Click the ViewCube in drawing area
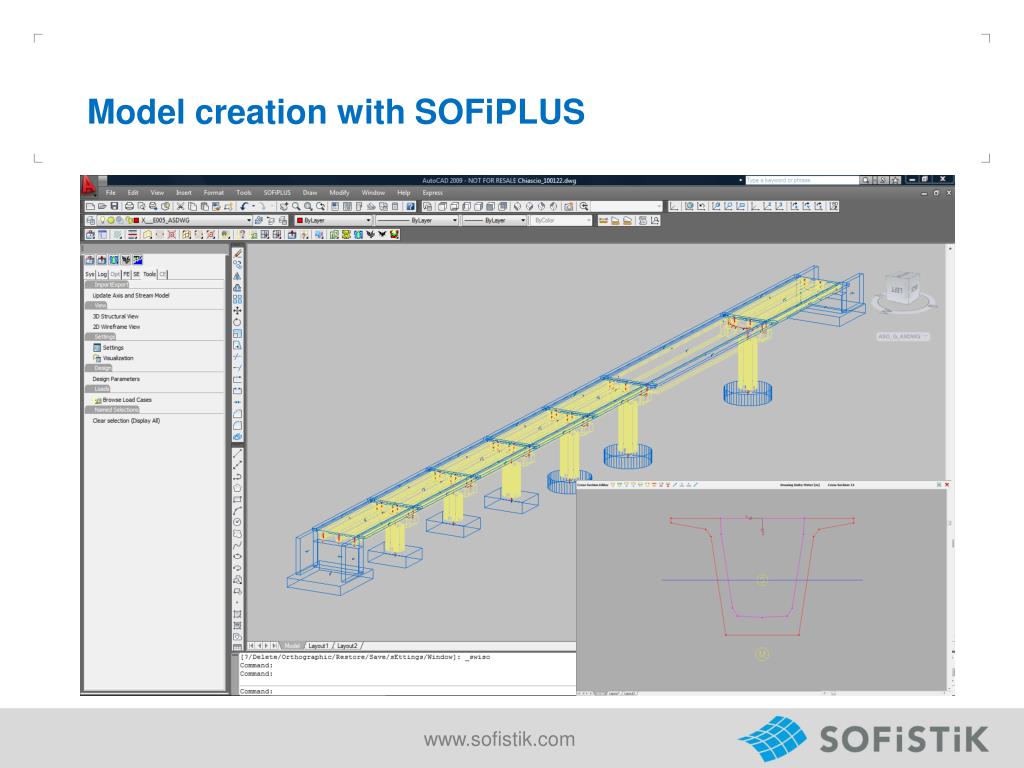1024x768 pixels. point(903,289)
